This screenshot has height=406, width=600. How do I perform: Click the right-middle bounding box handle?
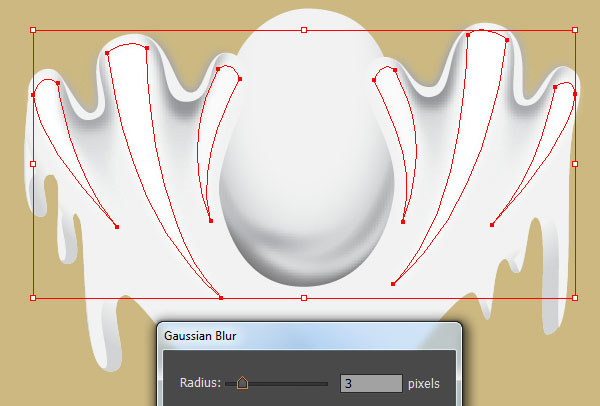click(x=575, y=164)
